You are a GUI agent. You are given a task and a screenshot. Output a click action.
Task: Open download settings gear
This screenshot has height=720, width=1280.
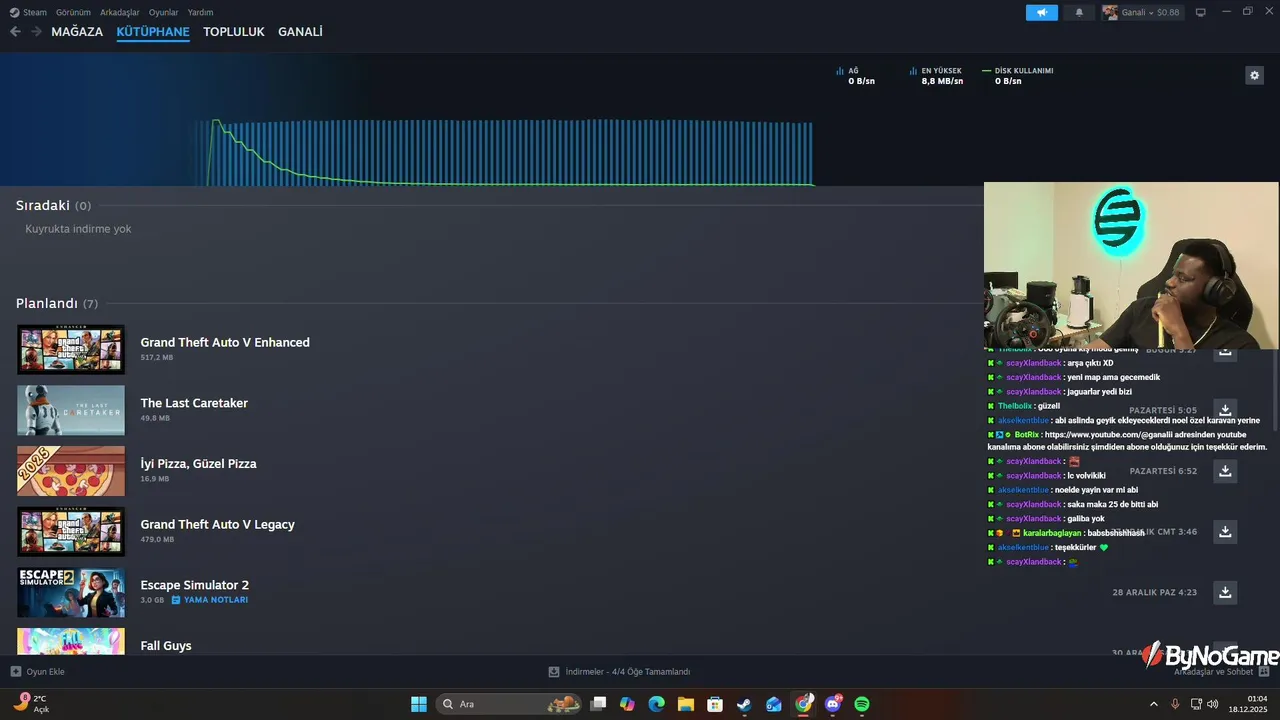point(1254,75)
